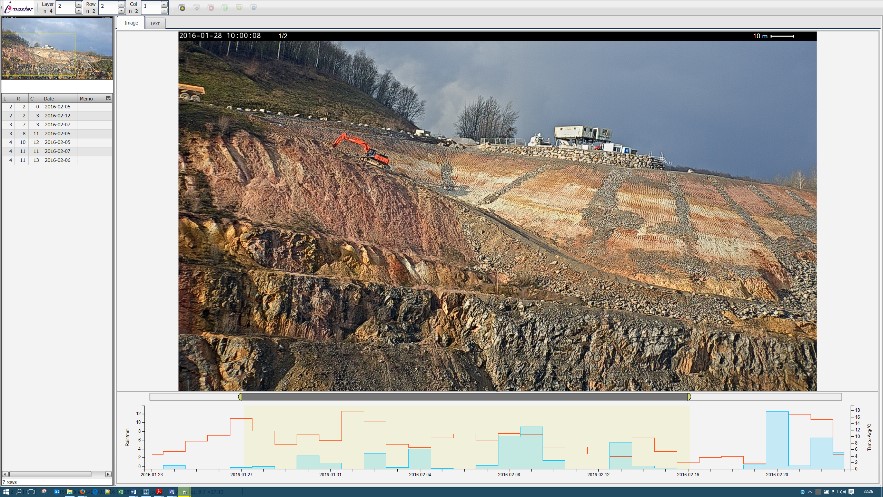The height and width of the screenshot is (497, 883).
Task: Click the tall blue bar at the chart's right
Action: pos(777,440)
